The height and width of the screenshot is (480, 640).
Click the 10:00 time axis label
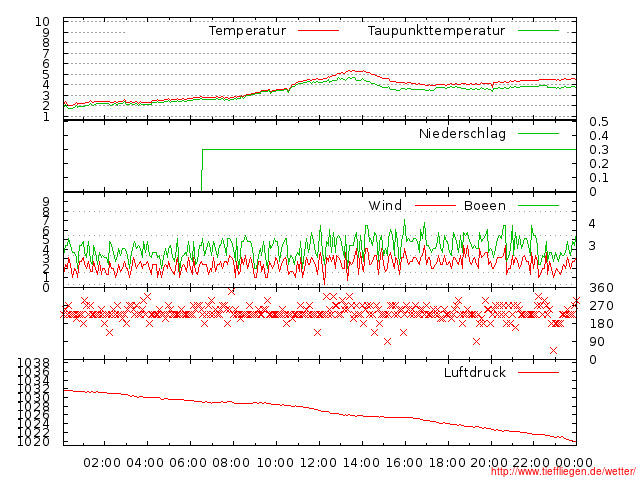click(275, 463)
